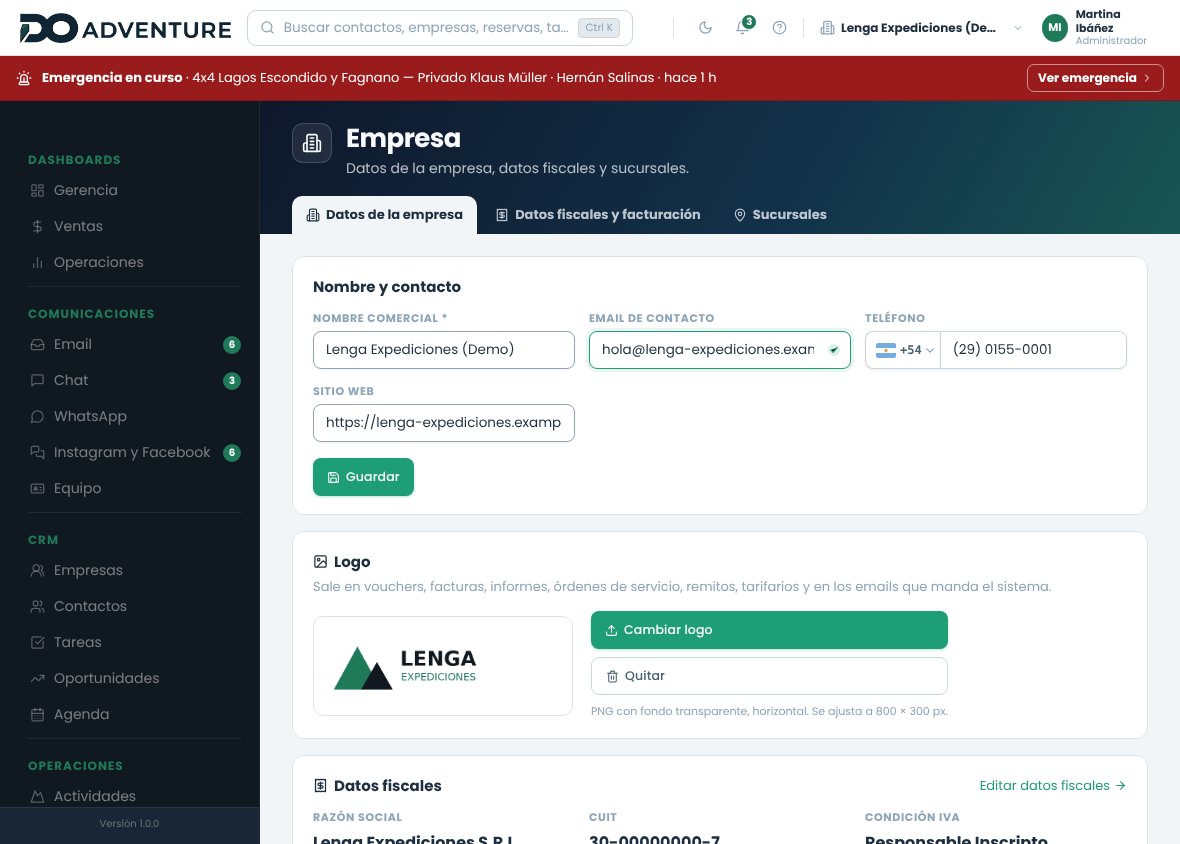Click the DO Adventure logo
Screen dimensions: 1180x844
point(125,28)
